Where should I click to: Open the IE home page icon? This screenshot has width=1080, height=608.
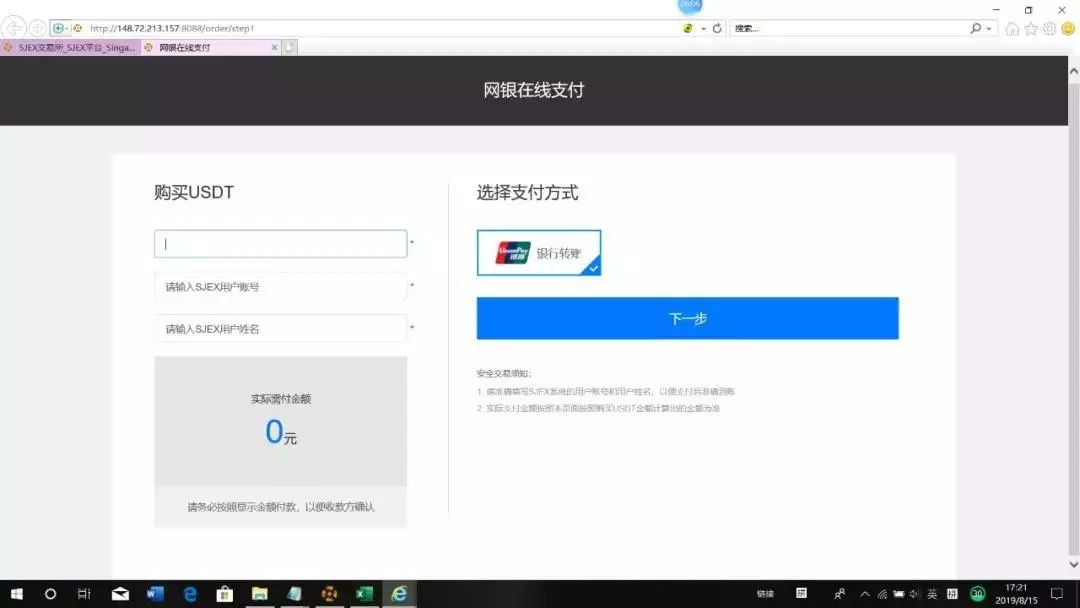pos(1012,28)
